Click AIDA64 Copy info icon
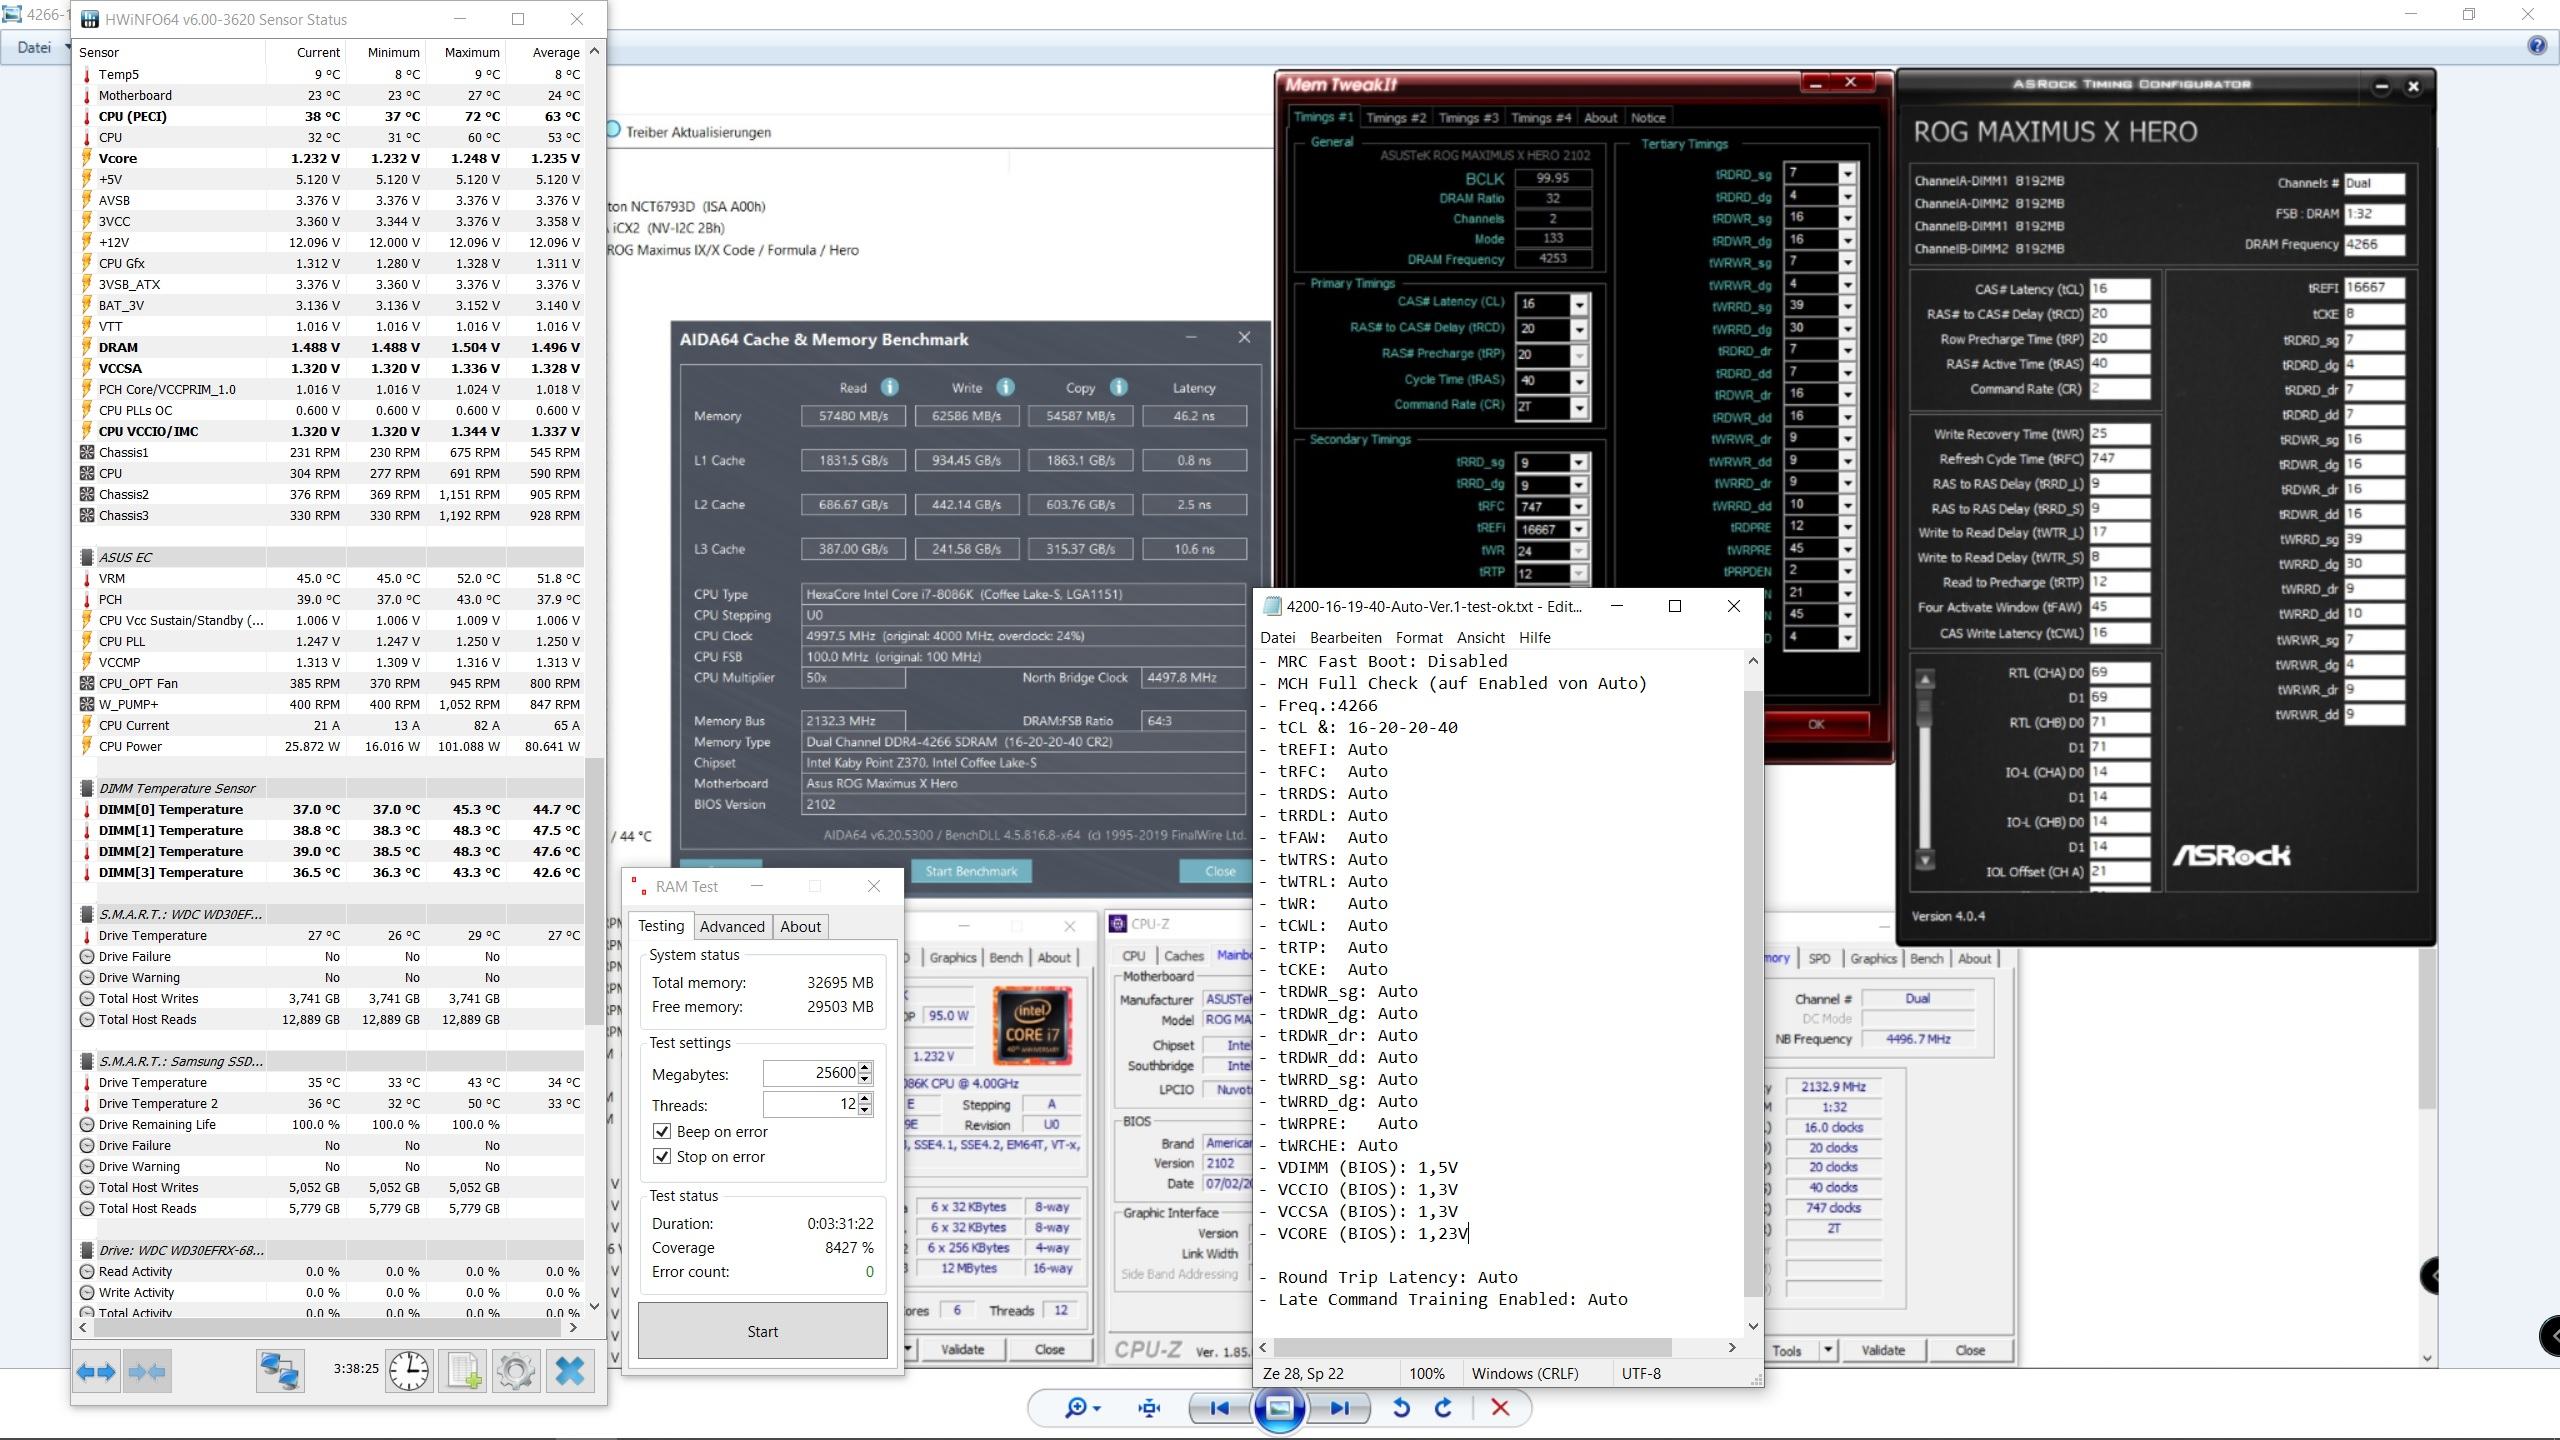 click(x=1118, y=387)
